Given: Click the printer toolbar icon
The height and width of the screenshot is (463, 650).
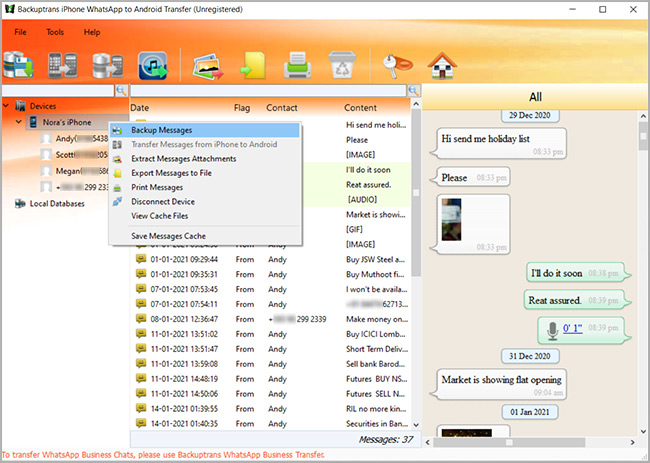Looking at the screenshot, I should 296,66.
